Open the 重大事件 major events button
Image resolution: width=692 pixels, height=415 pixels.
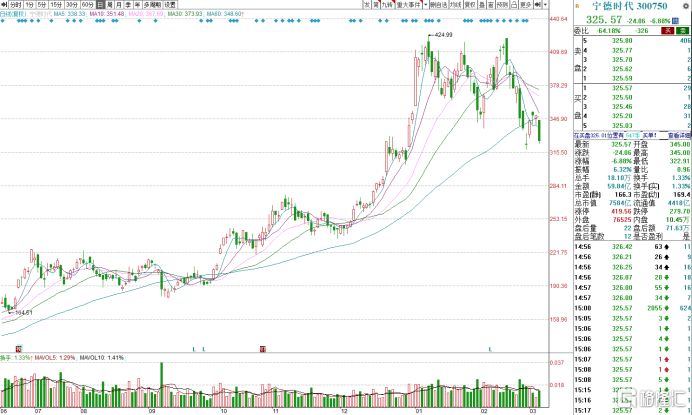(409, 4)
